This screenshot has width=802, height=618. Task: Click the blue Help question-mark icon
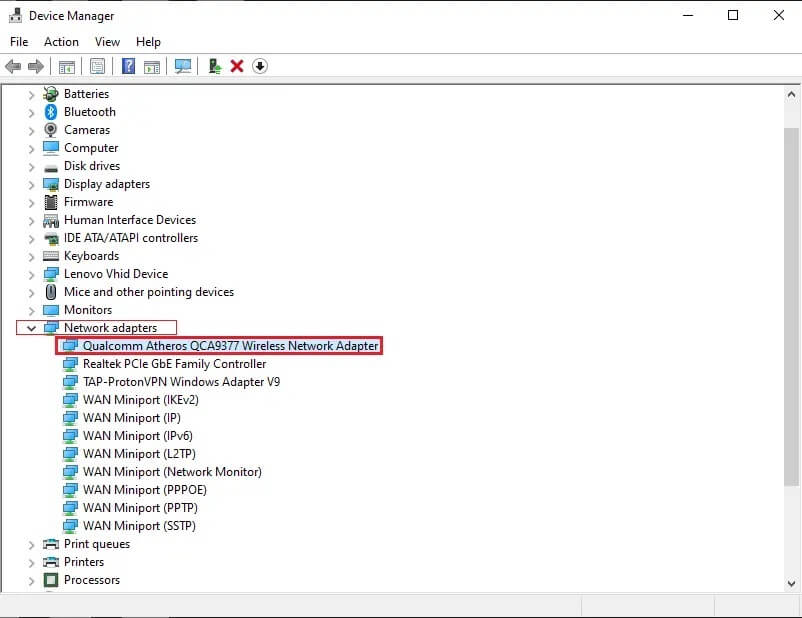click(x=128, y=66)
